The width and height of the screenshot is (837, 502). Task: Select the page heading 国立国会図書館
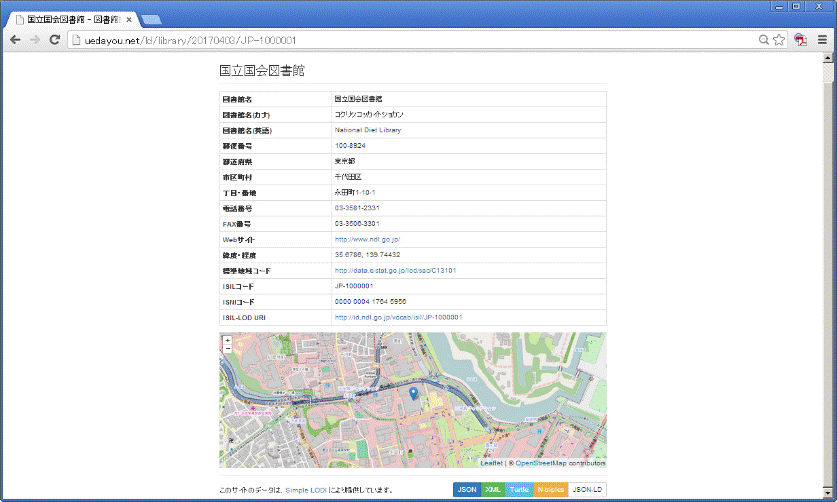[262, 70]
